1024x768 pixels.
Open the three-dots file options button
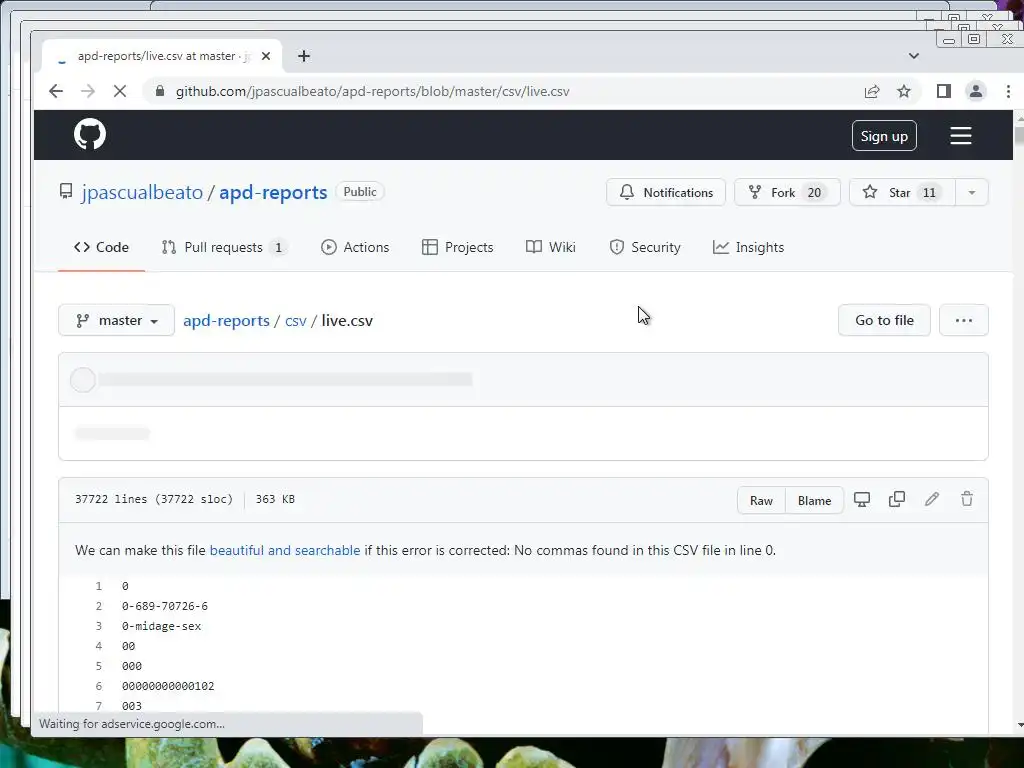tap(963, 321)
